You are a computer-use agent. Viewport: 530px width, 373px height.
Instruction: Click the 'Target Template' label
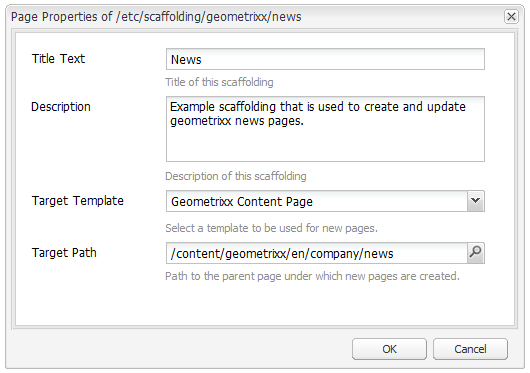[78, 201]
